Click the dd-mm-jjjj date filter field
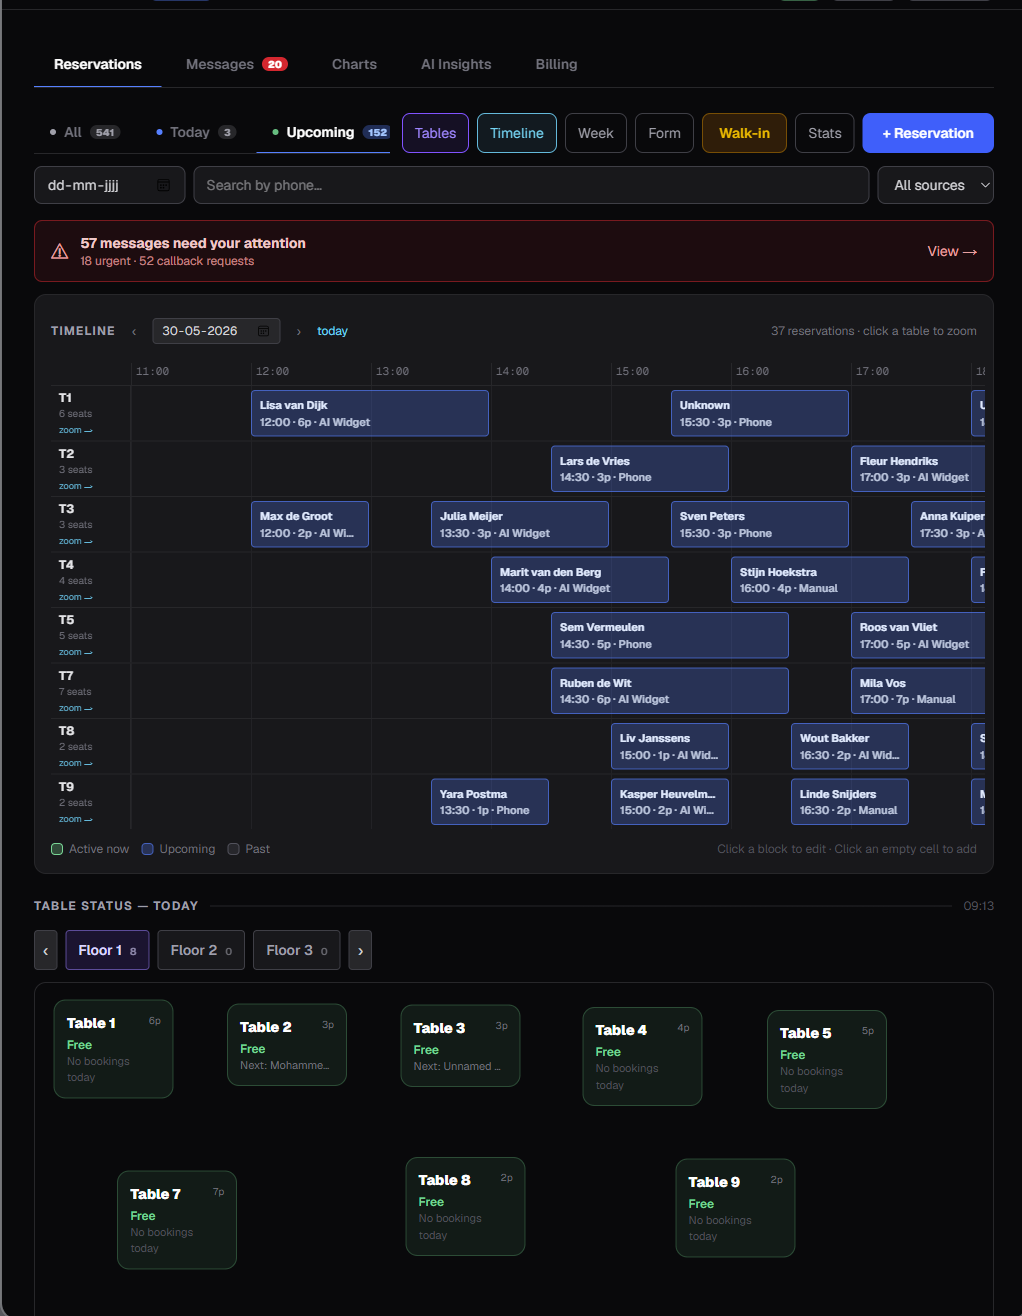Viewport: 1022px width, 1316px height. 110,185
